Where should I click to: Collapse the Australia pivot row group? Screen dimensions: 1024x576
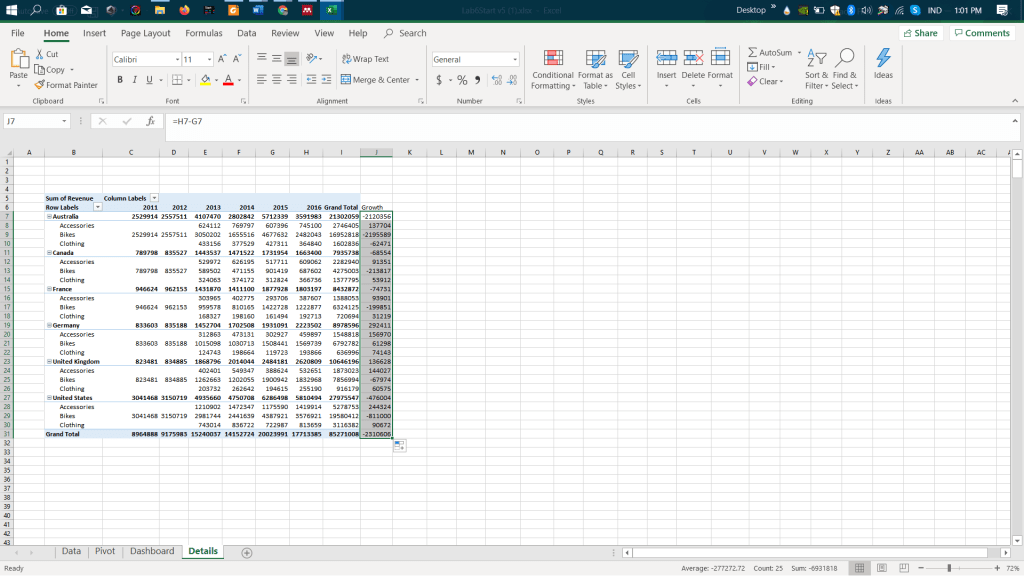point(48,216)
